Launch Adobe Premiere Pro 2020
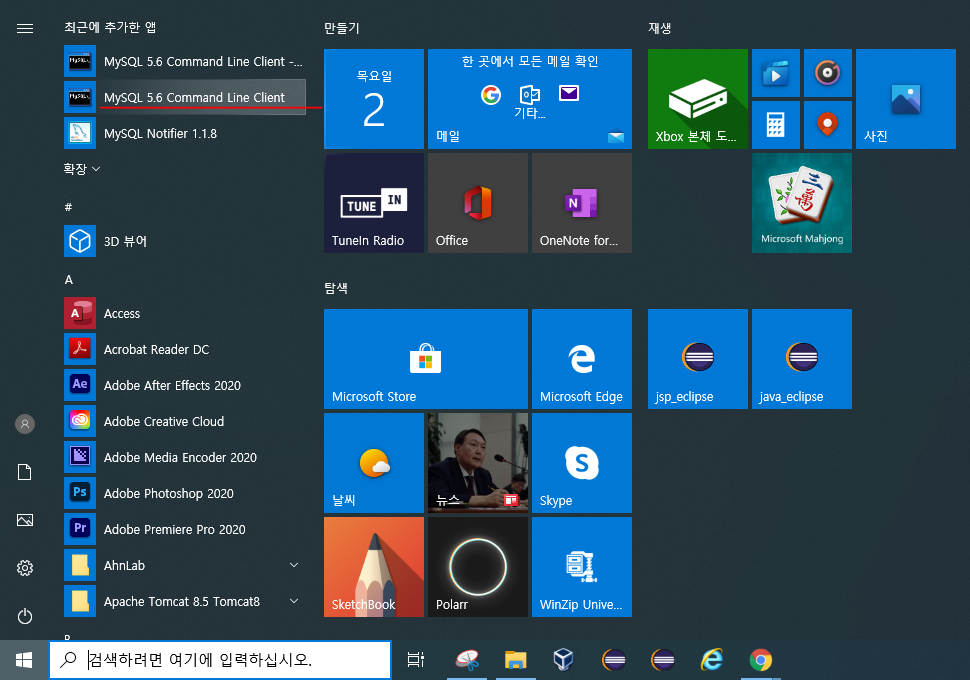 pos(184,529)
